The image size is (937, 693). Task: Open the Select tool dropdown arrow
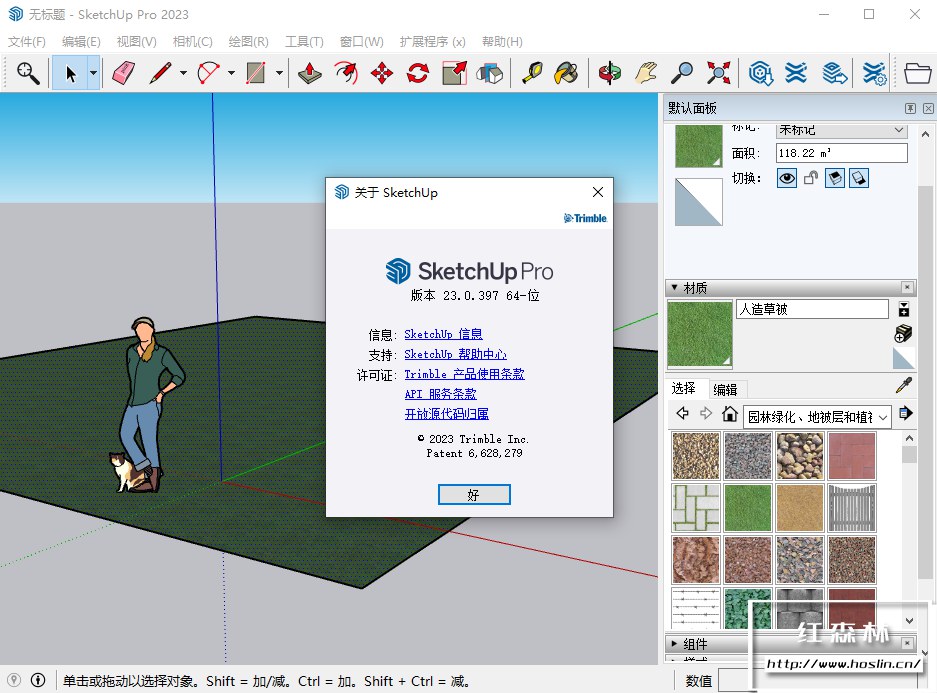[93, 73]
